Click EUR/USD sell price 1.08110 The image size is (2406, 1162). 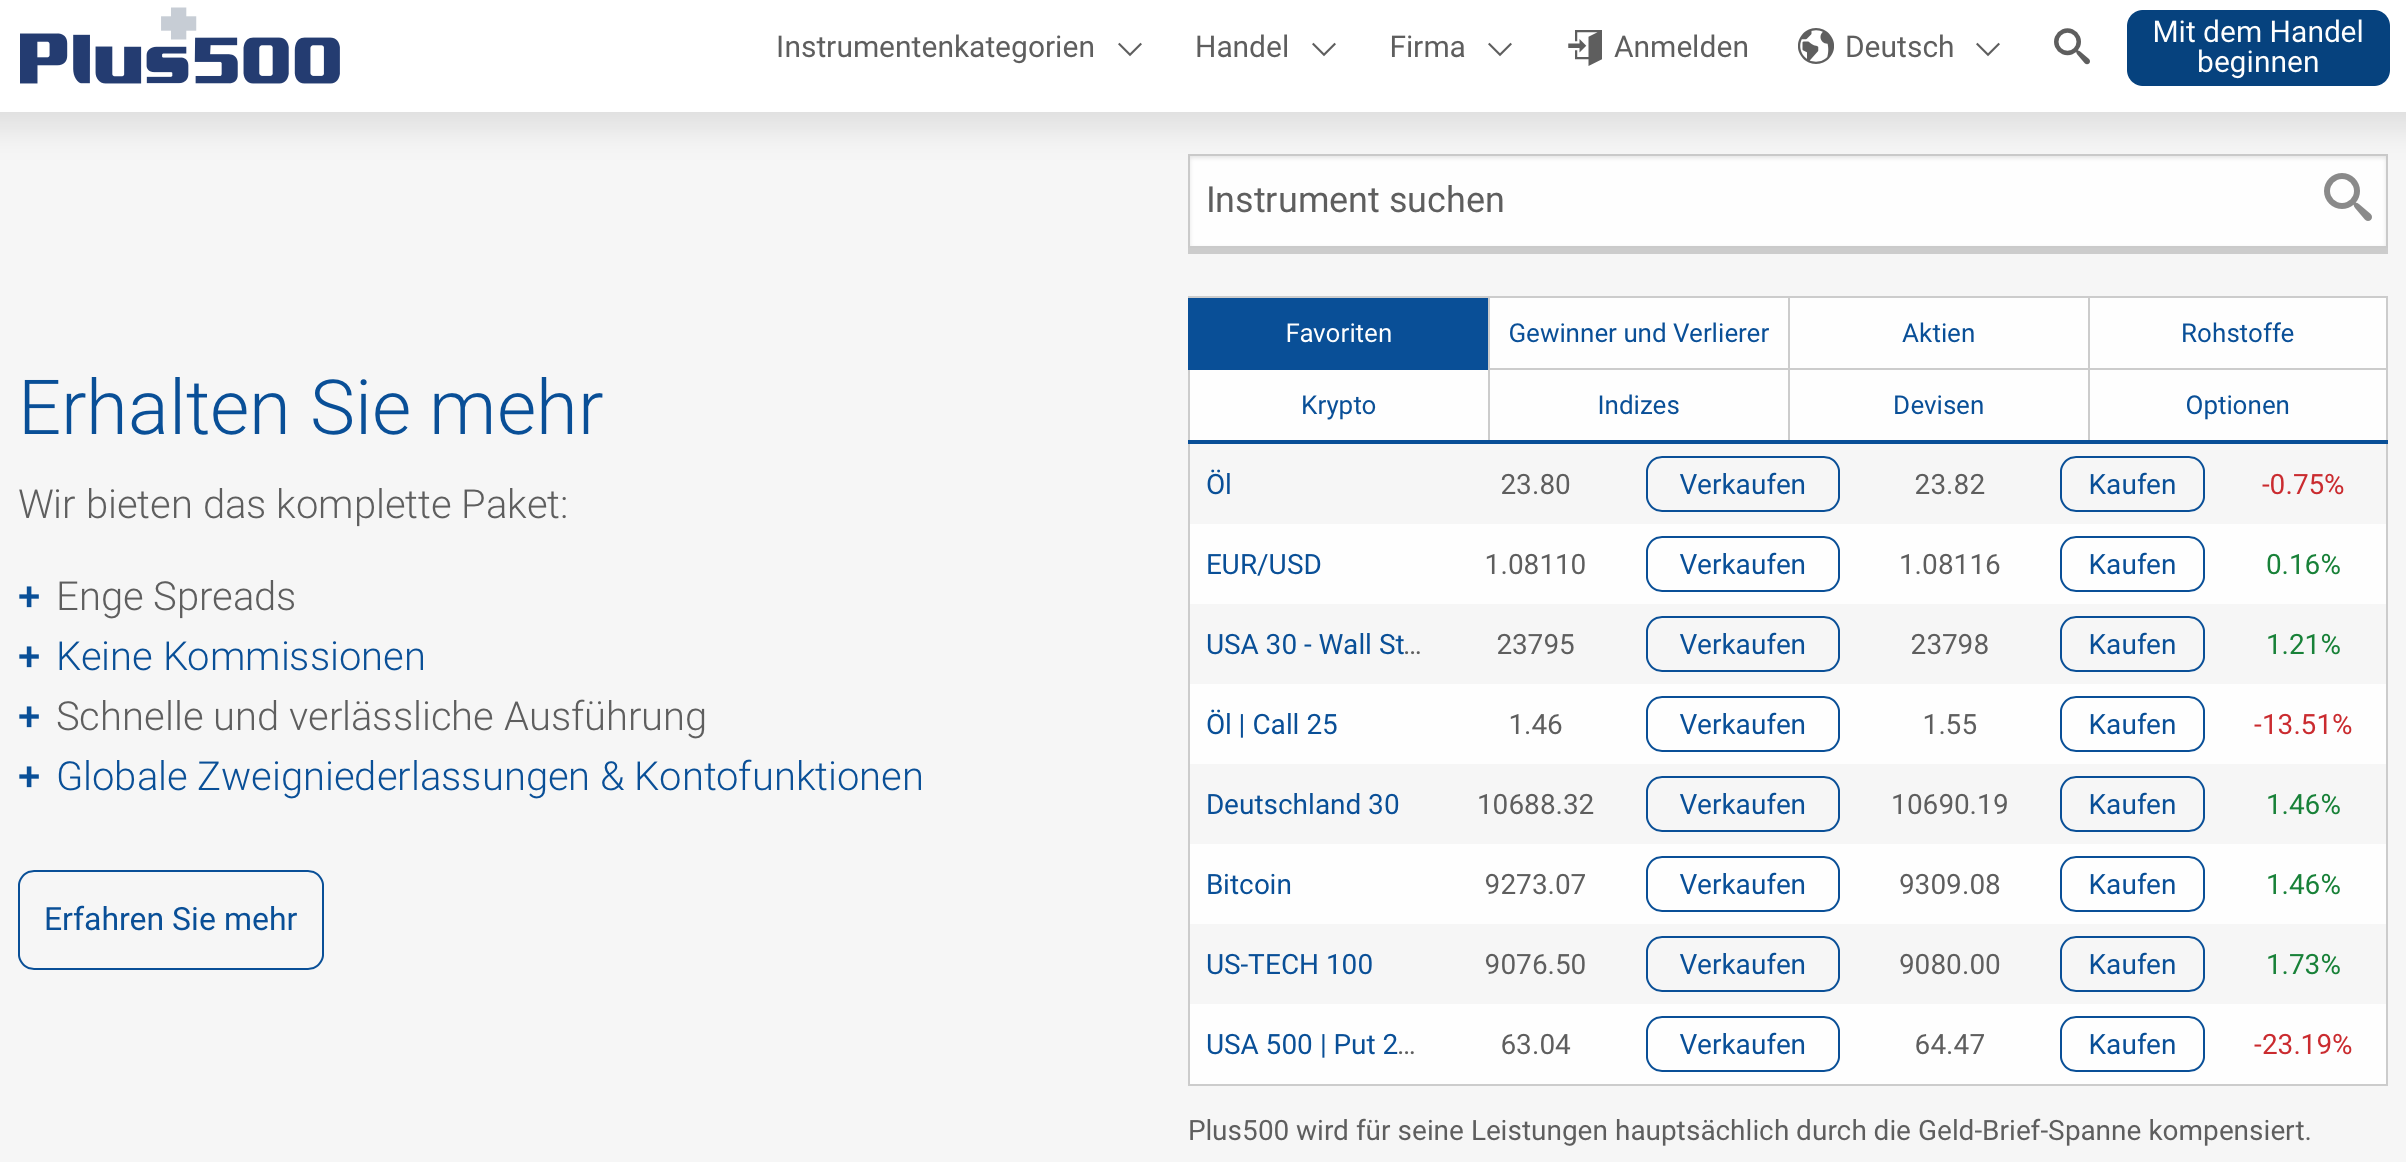(x=1535, y=564)
